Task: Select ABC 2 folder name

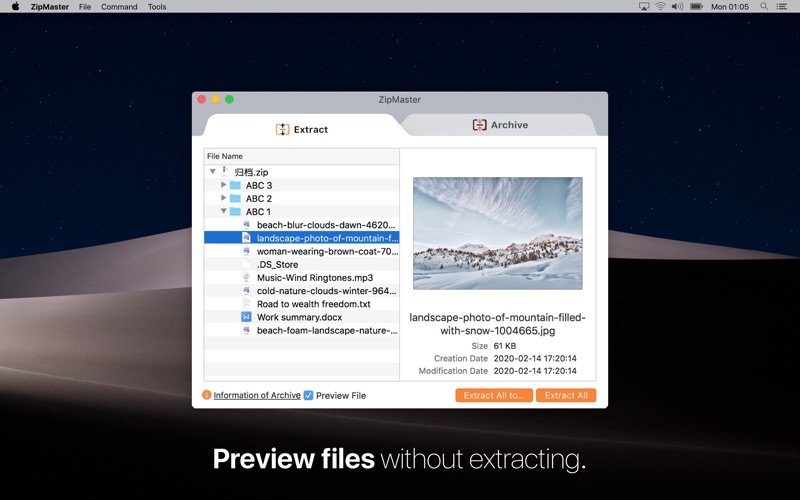Action: point(259,198)
